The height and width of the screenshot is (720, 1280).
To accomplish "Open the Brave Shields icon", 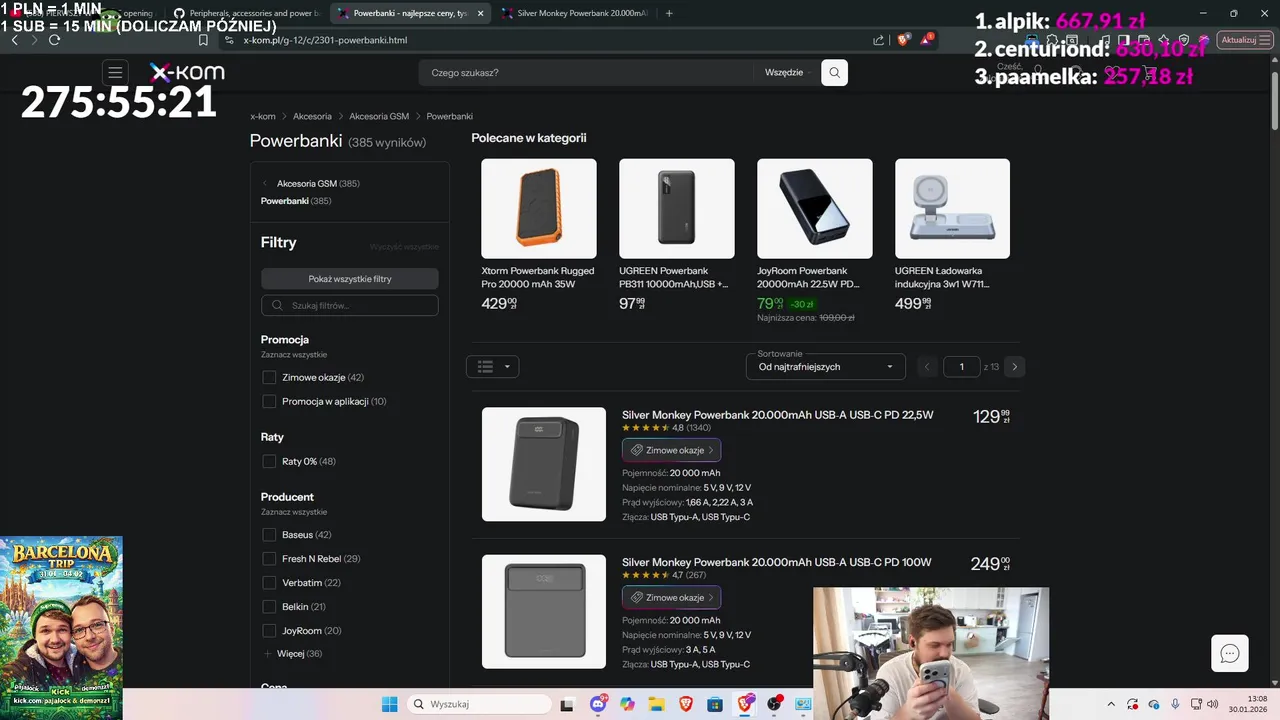I will point(903,40).
